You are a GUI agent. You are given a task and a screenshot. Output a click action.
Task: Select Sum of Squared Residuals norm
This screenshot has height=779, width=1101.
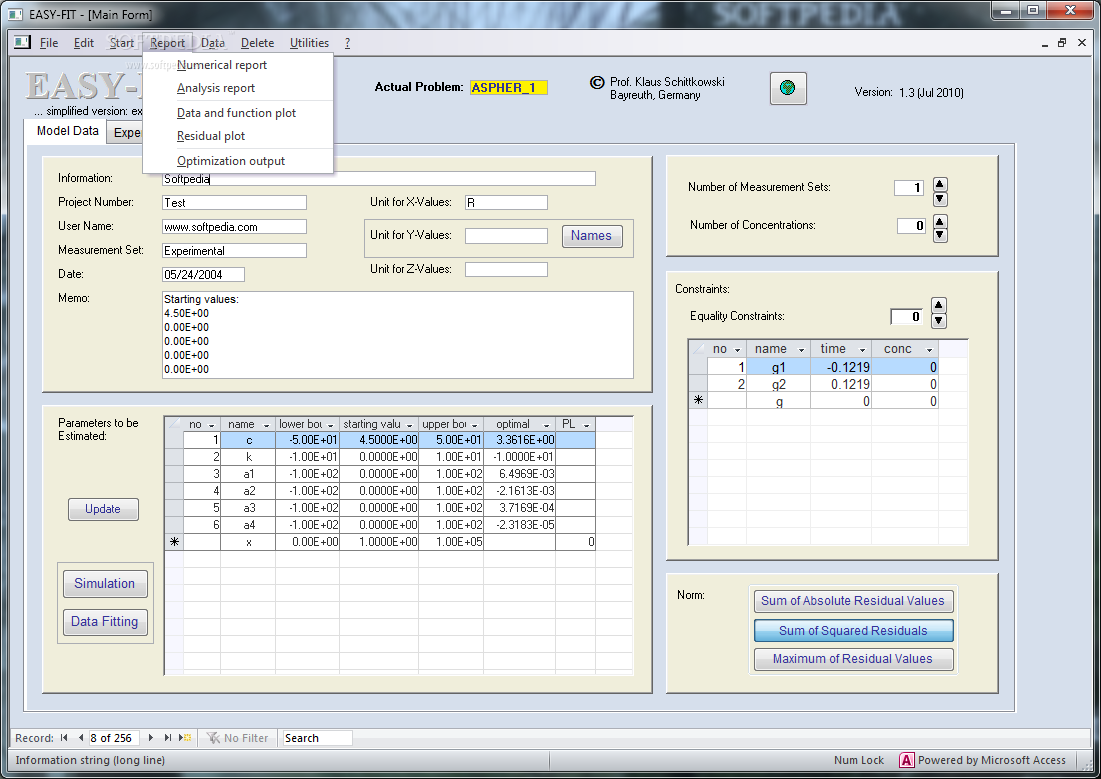point(853,631)
